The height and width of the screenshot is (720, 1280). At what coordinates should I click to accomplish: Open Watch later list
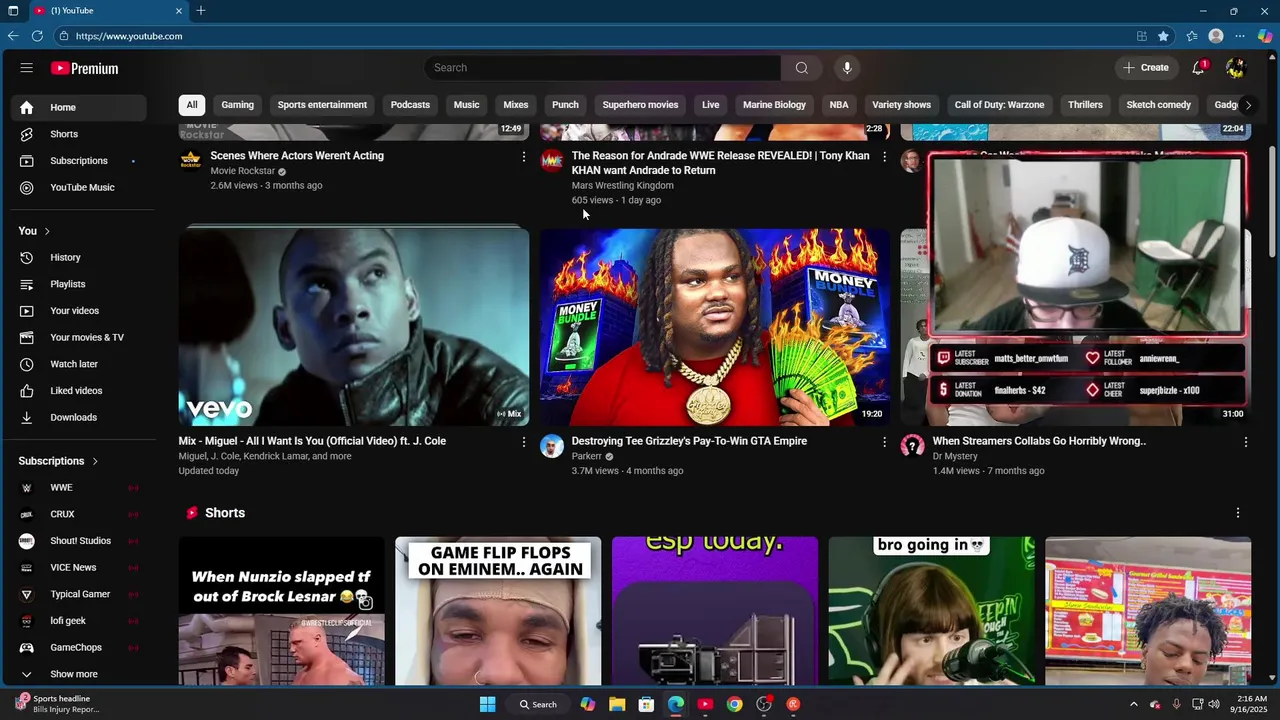pos(78,364)
